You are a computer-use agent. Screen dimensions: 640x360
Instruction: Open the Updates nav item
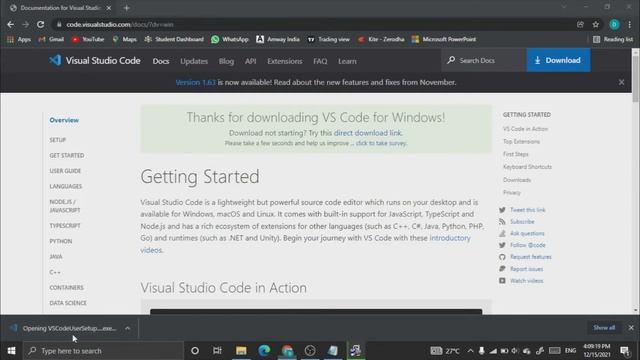(194, 61)
